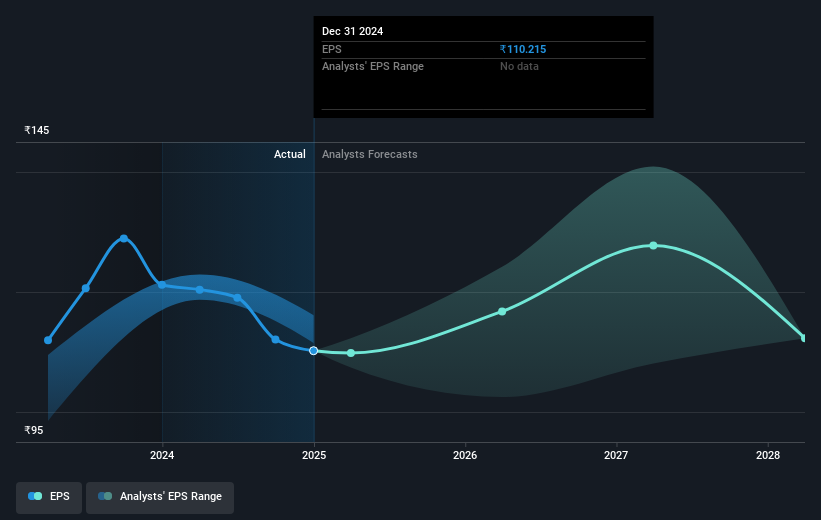Click the Dec 31 2024 tooltip date
This screenshot has height=520, width=821.
352,31
